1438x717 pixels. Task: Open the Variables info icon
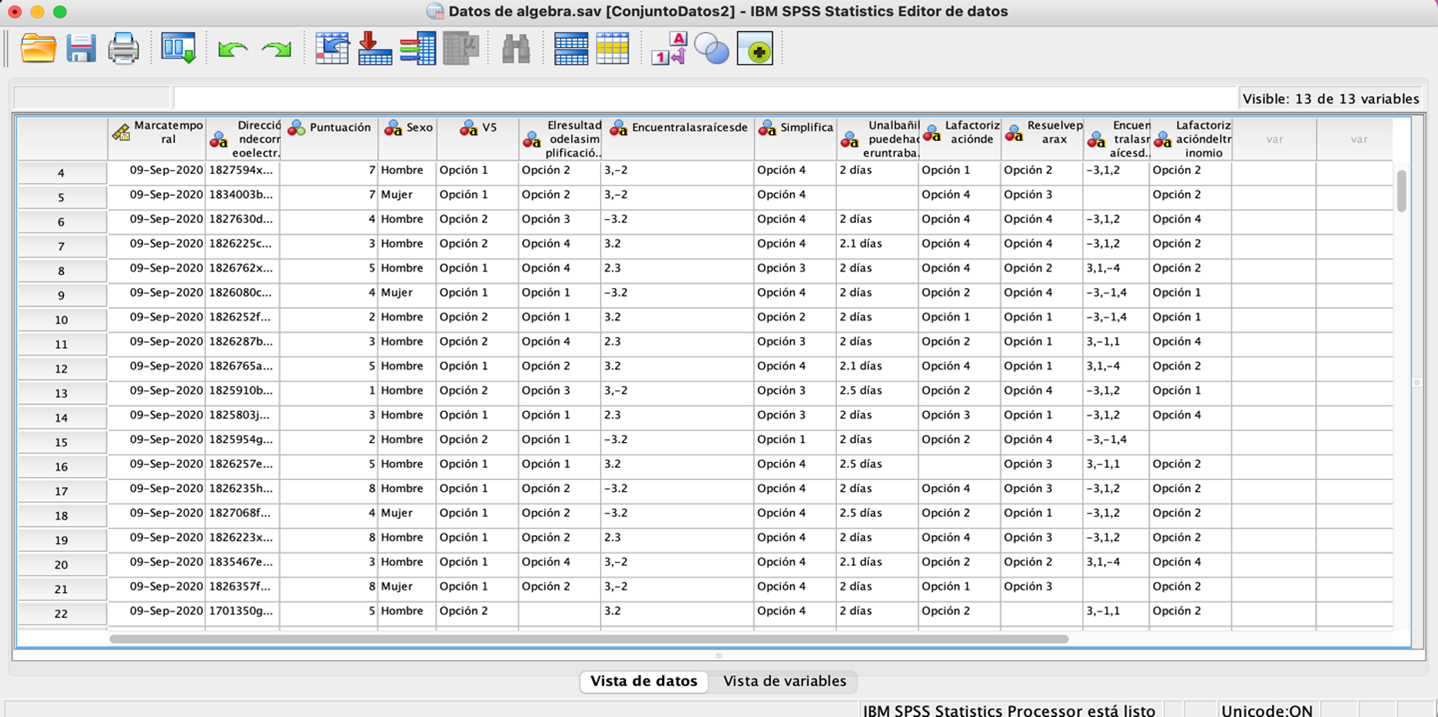click(x=417, y=48)
